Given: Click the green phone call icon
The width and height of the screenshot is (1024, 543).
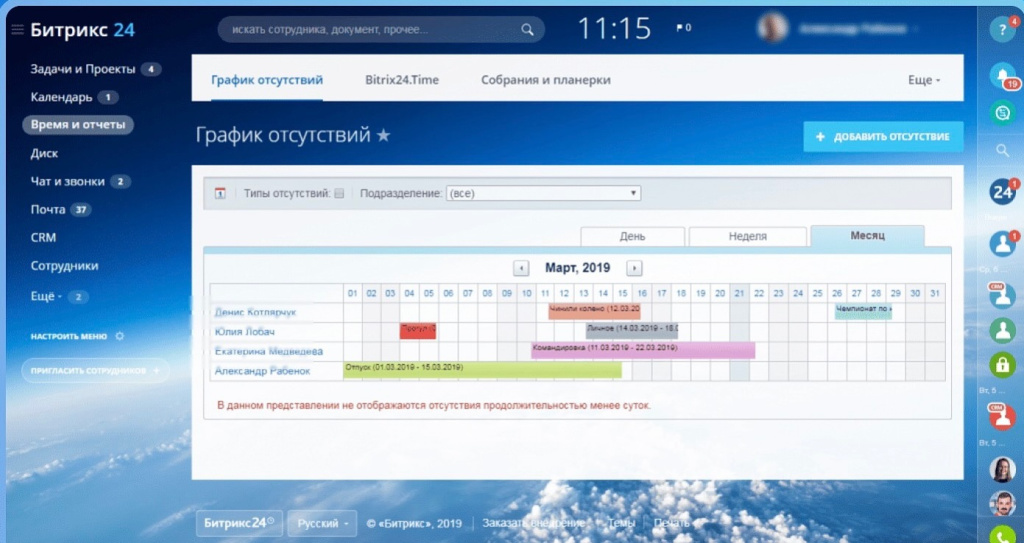Looking at the screenshot, I should [1002, 535].
